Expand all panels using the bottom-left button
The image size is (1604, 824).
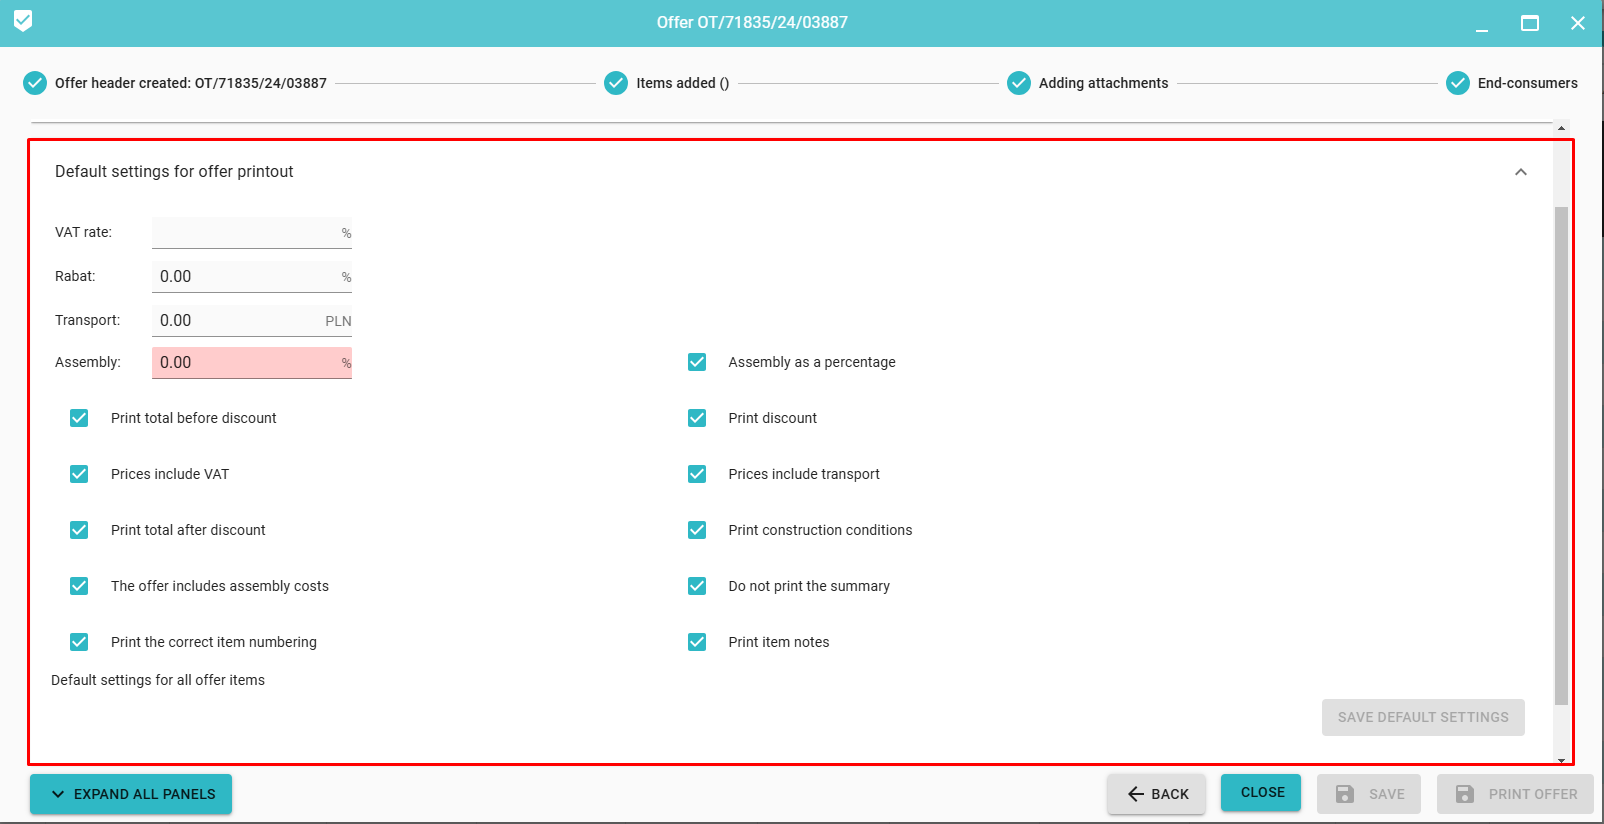click(x=131, y=794)
